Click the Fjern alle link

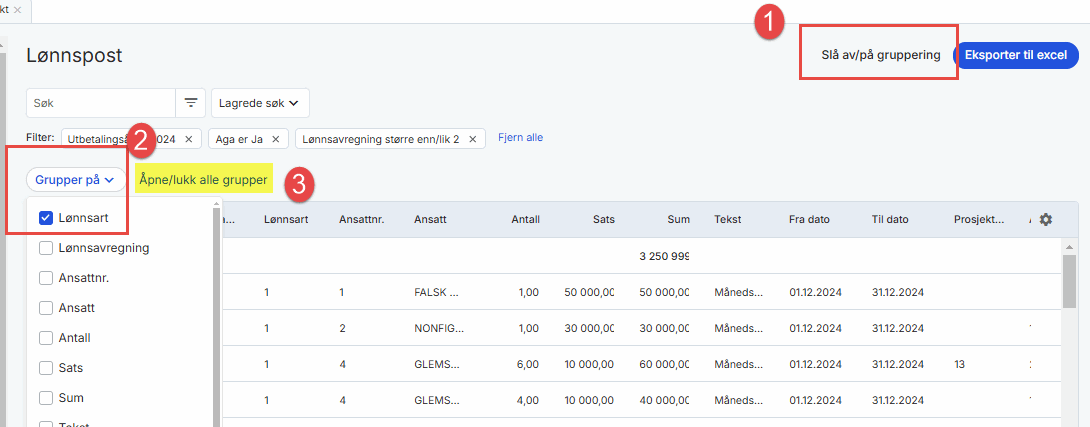click(x=520, y=138)
